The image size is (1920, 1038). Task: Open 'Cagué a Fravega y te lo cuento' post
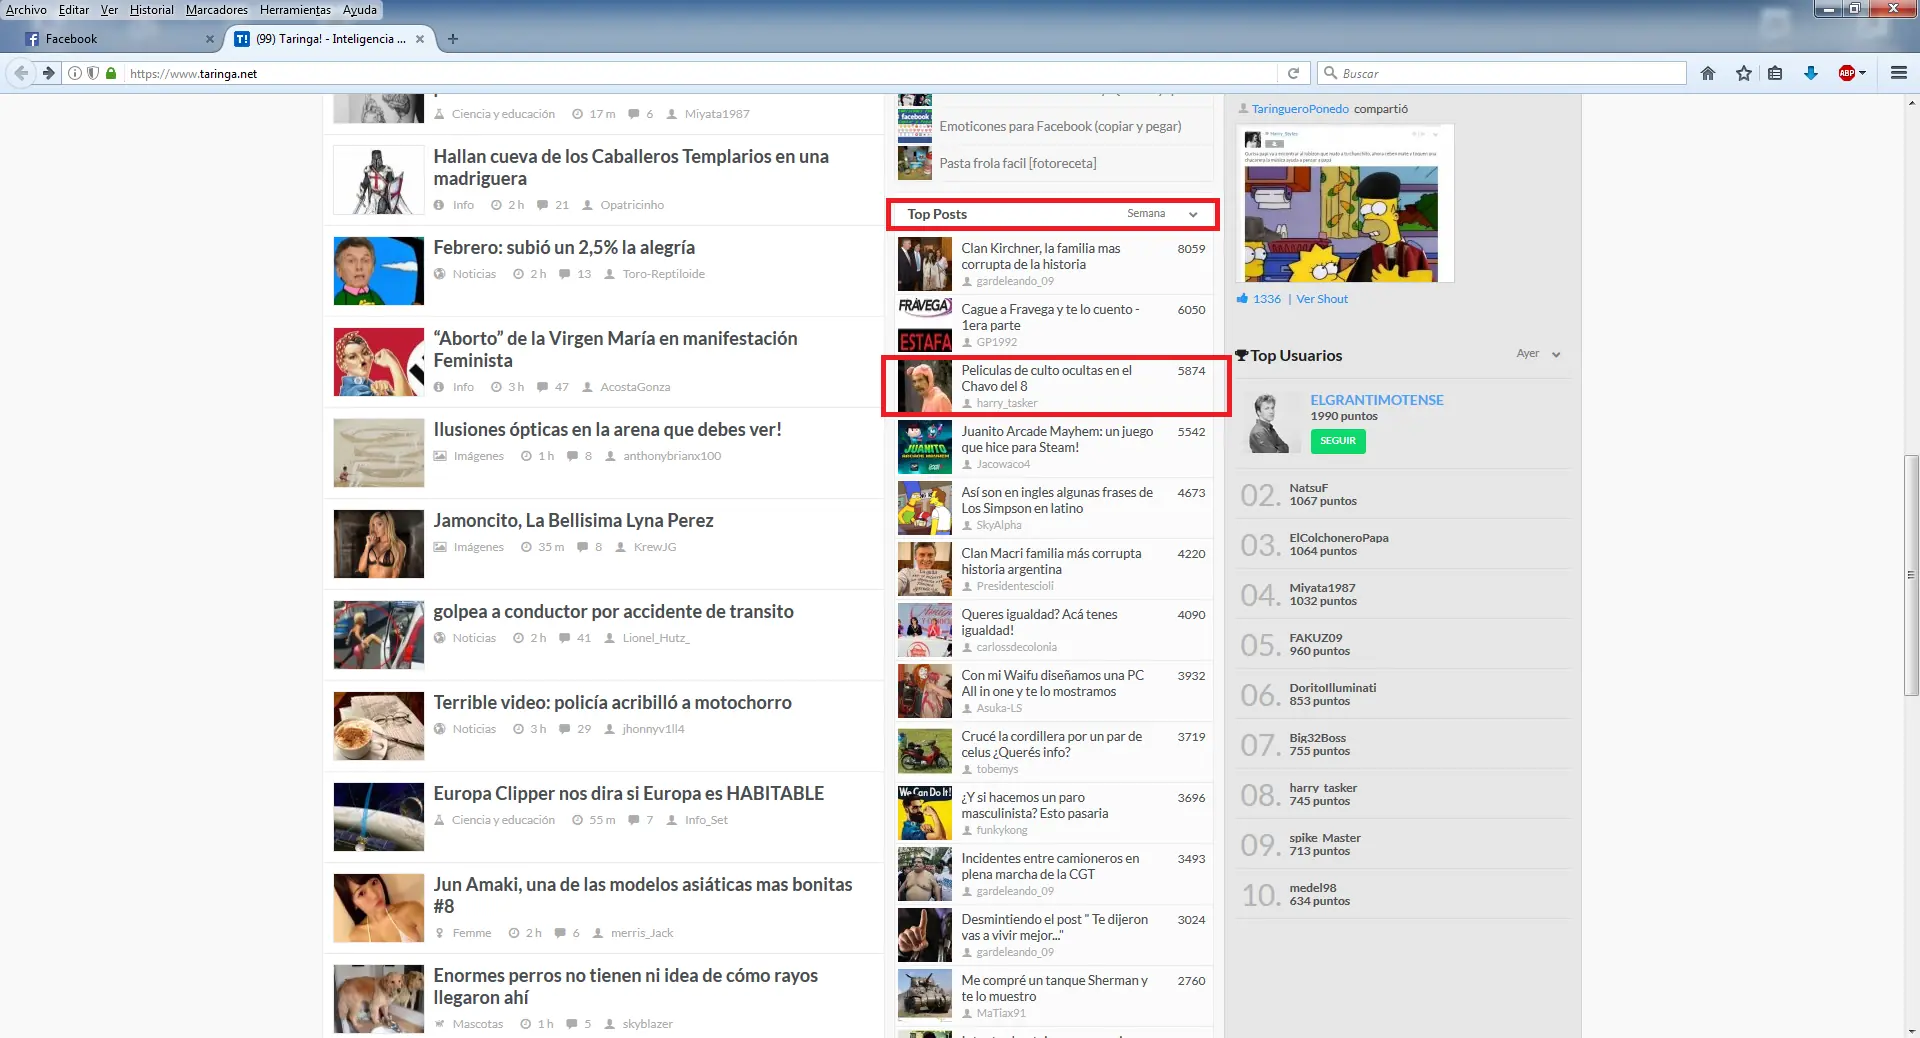pyautogui.click(x=1050, y=317)
